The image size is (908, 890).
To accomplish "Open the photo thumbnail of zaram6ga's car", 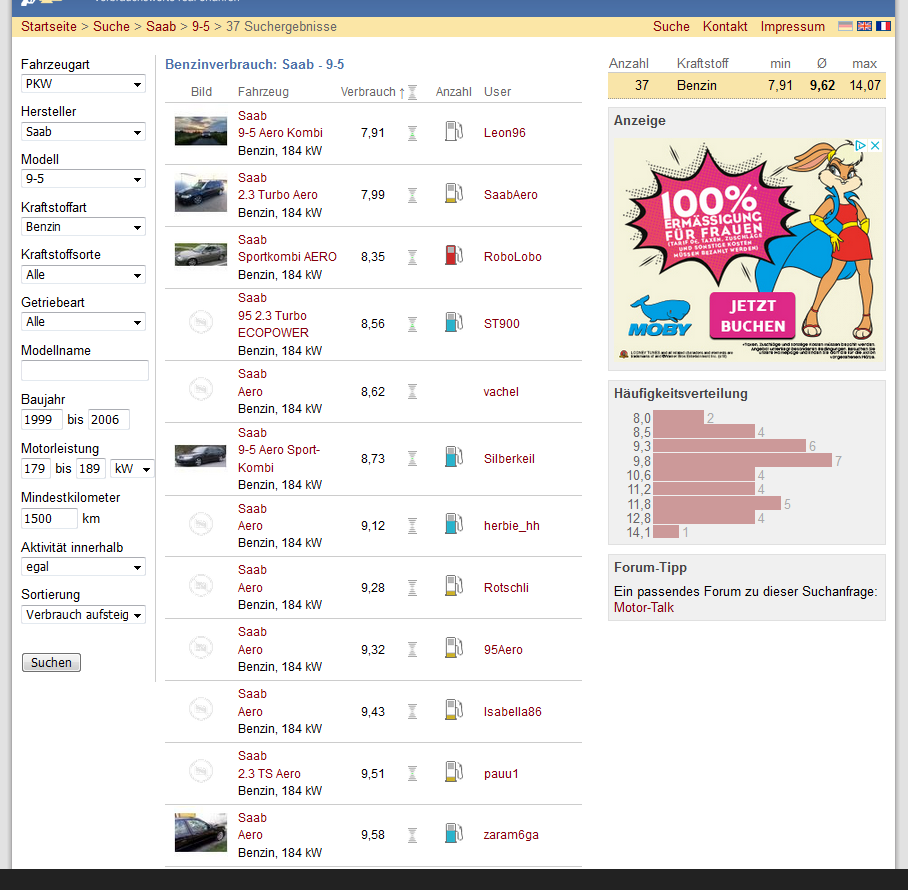I will 201,833.
